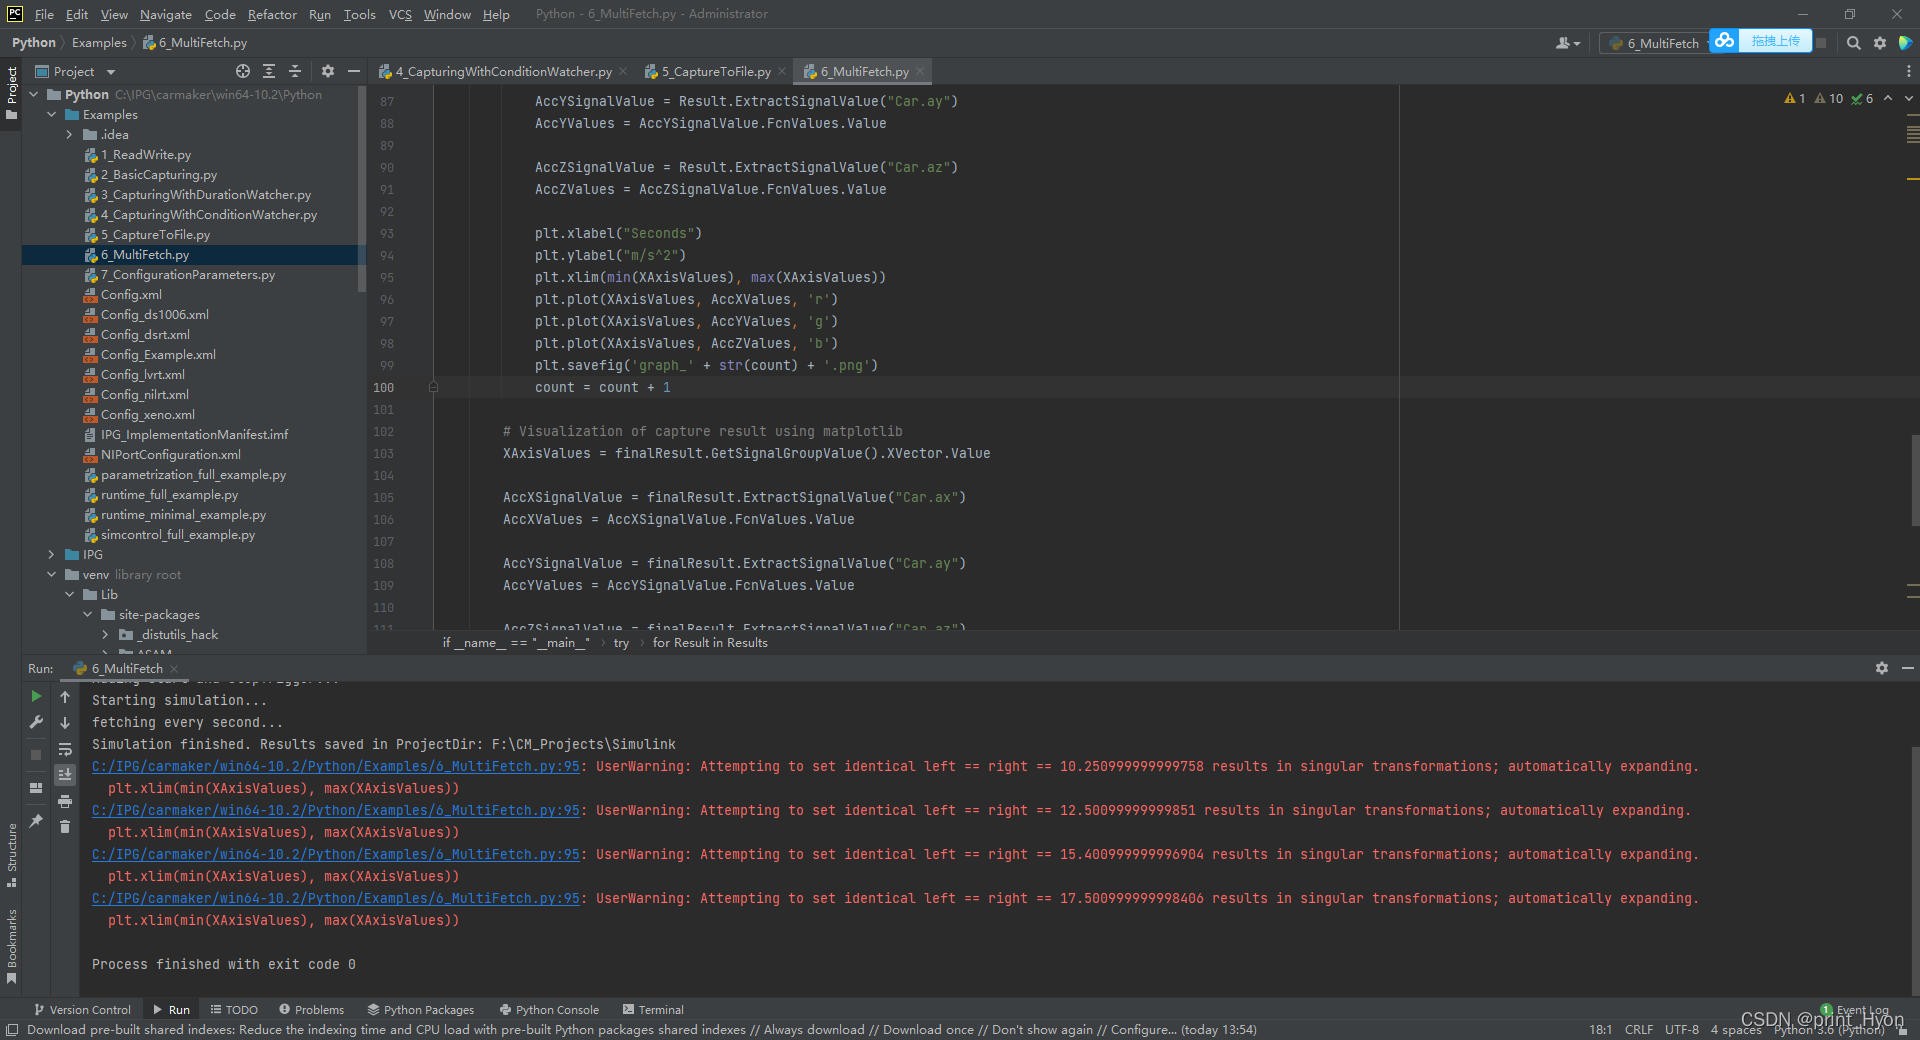1920x1040 pixels.
Task: Open Project view dropdown selector
Action: [x=76, y=71]
